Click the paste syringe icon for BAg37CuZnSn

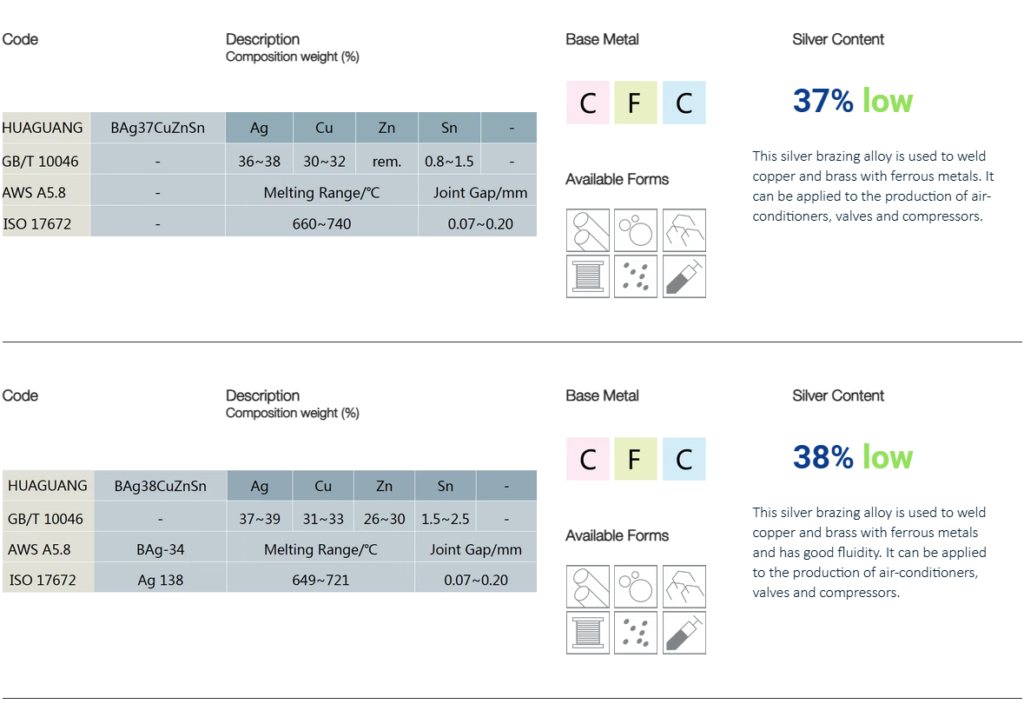(684, 276)
